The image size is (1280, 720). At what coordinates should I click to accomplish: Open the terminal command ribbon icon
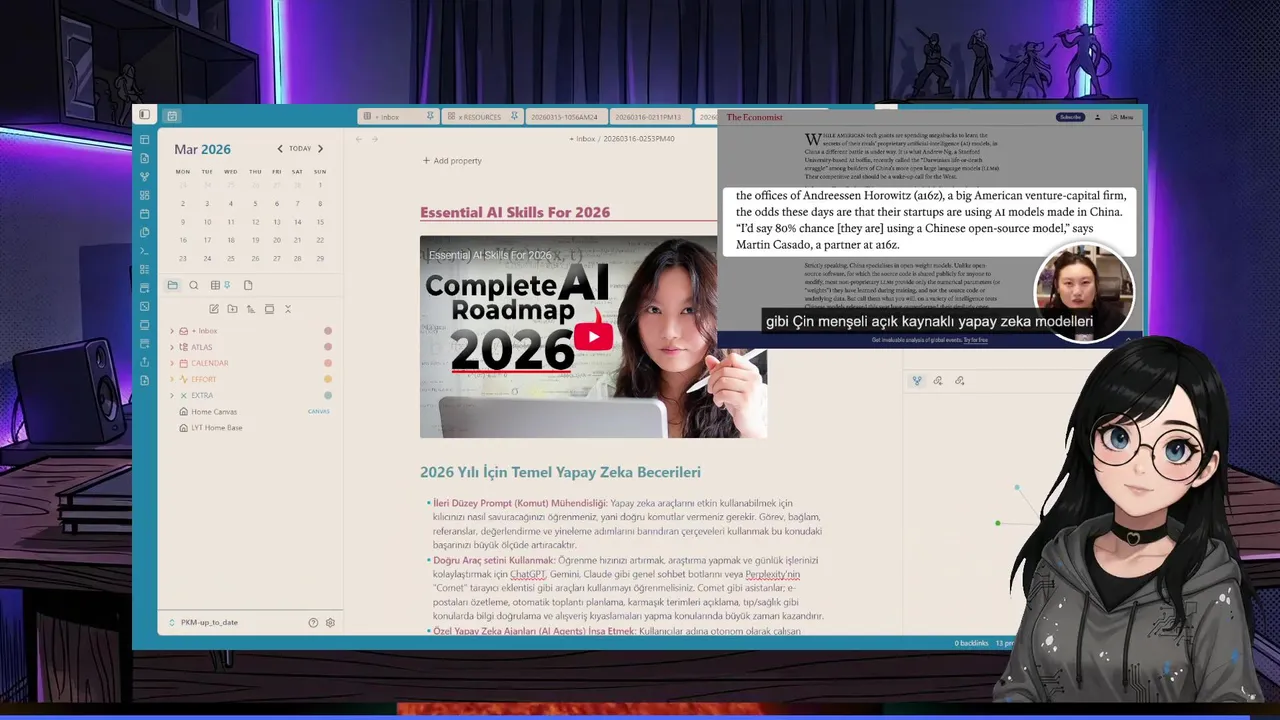[x=145, y=251]
